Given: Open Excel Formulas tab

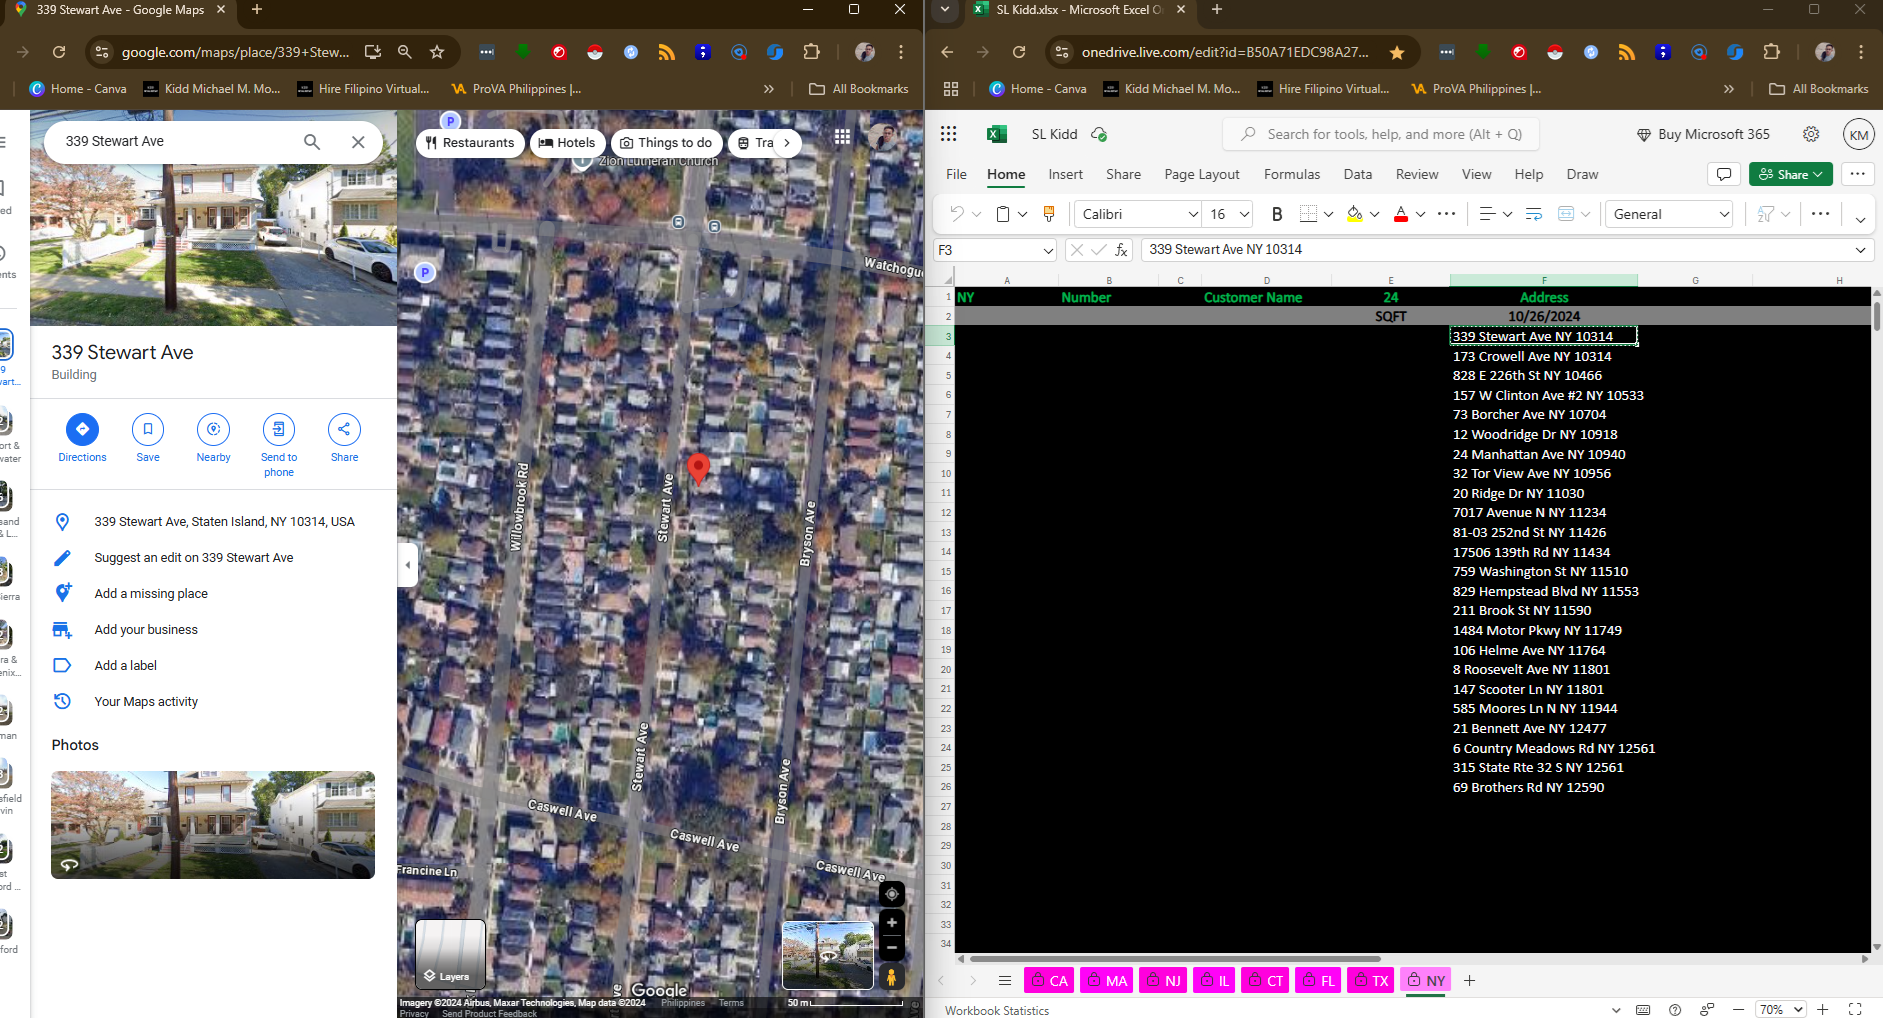Looking at the screenshot, I should [x=1292, y=174].
